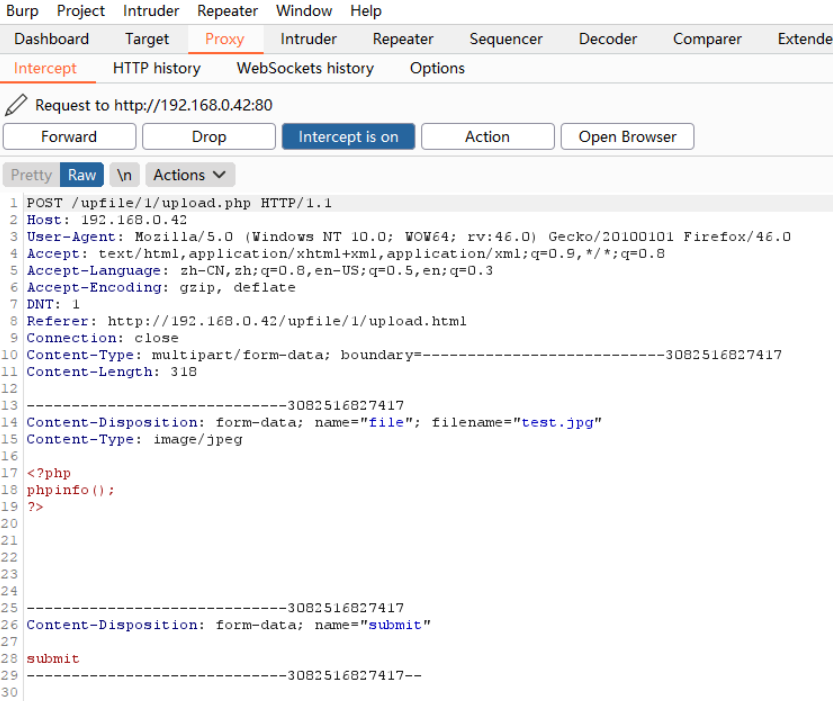833x701 pixels.
Task: Click the POST /upfile/1/upload.php request line
Action: click(x=179, y=203)
